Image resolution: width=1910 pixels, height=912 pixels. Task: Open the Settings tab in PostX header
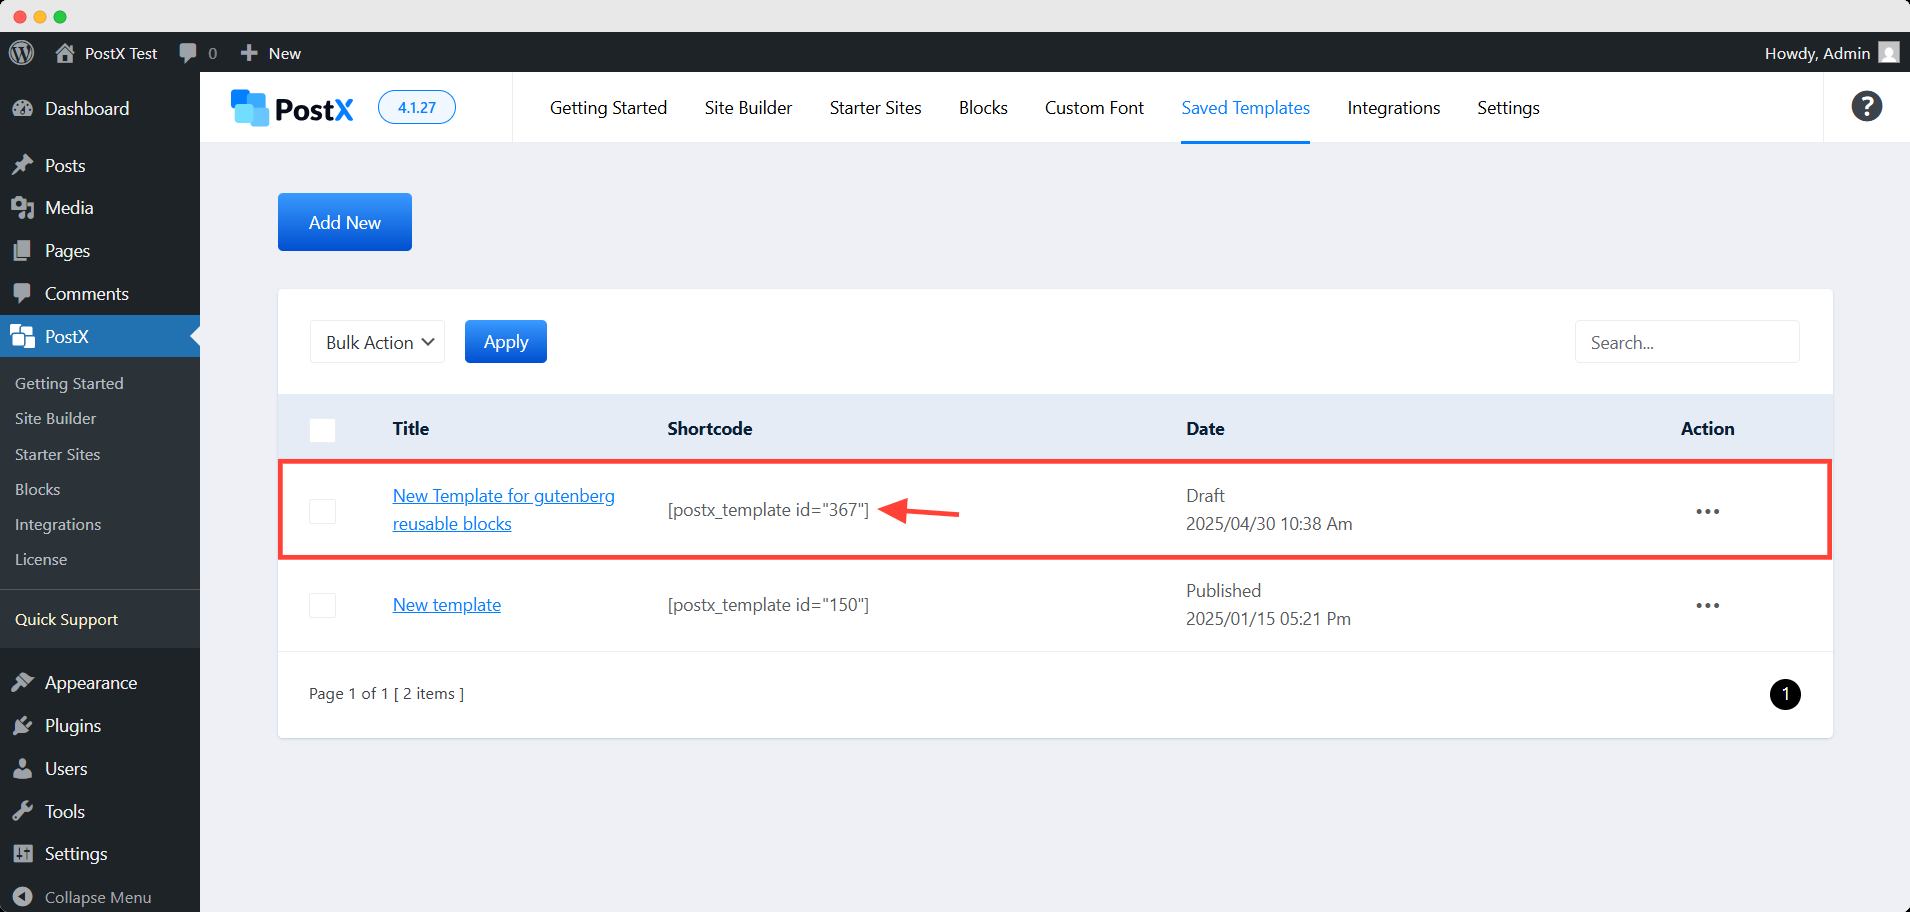coord(1508,108)
